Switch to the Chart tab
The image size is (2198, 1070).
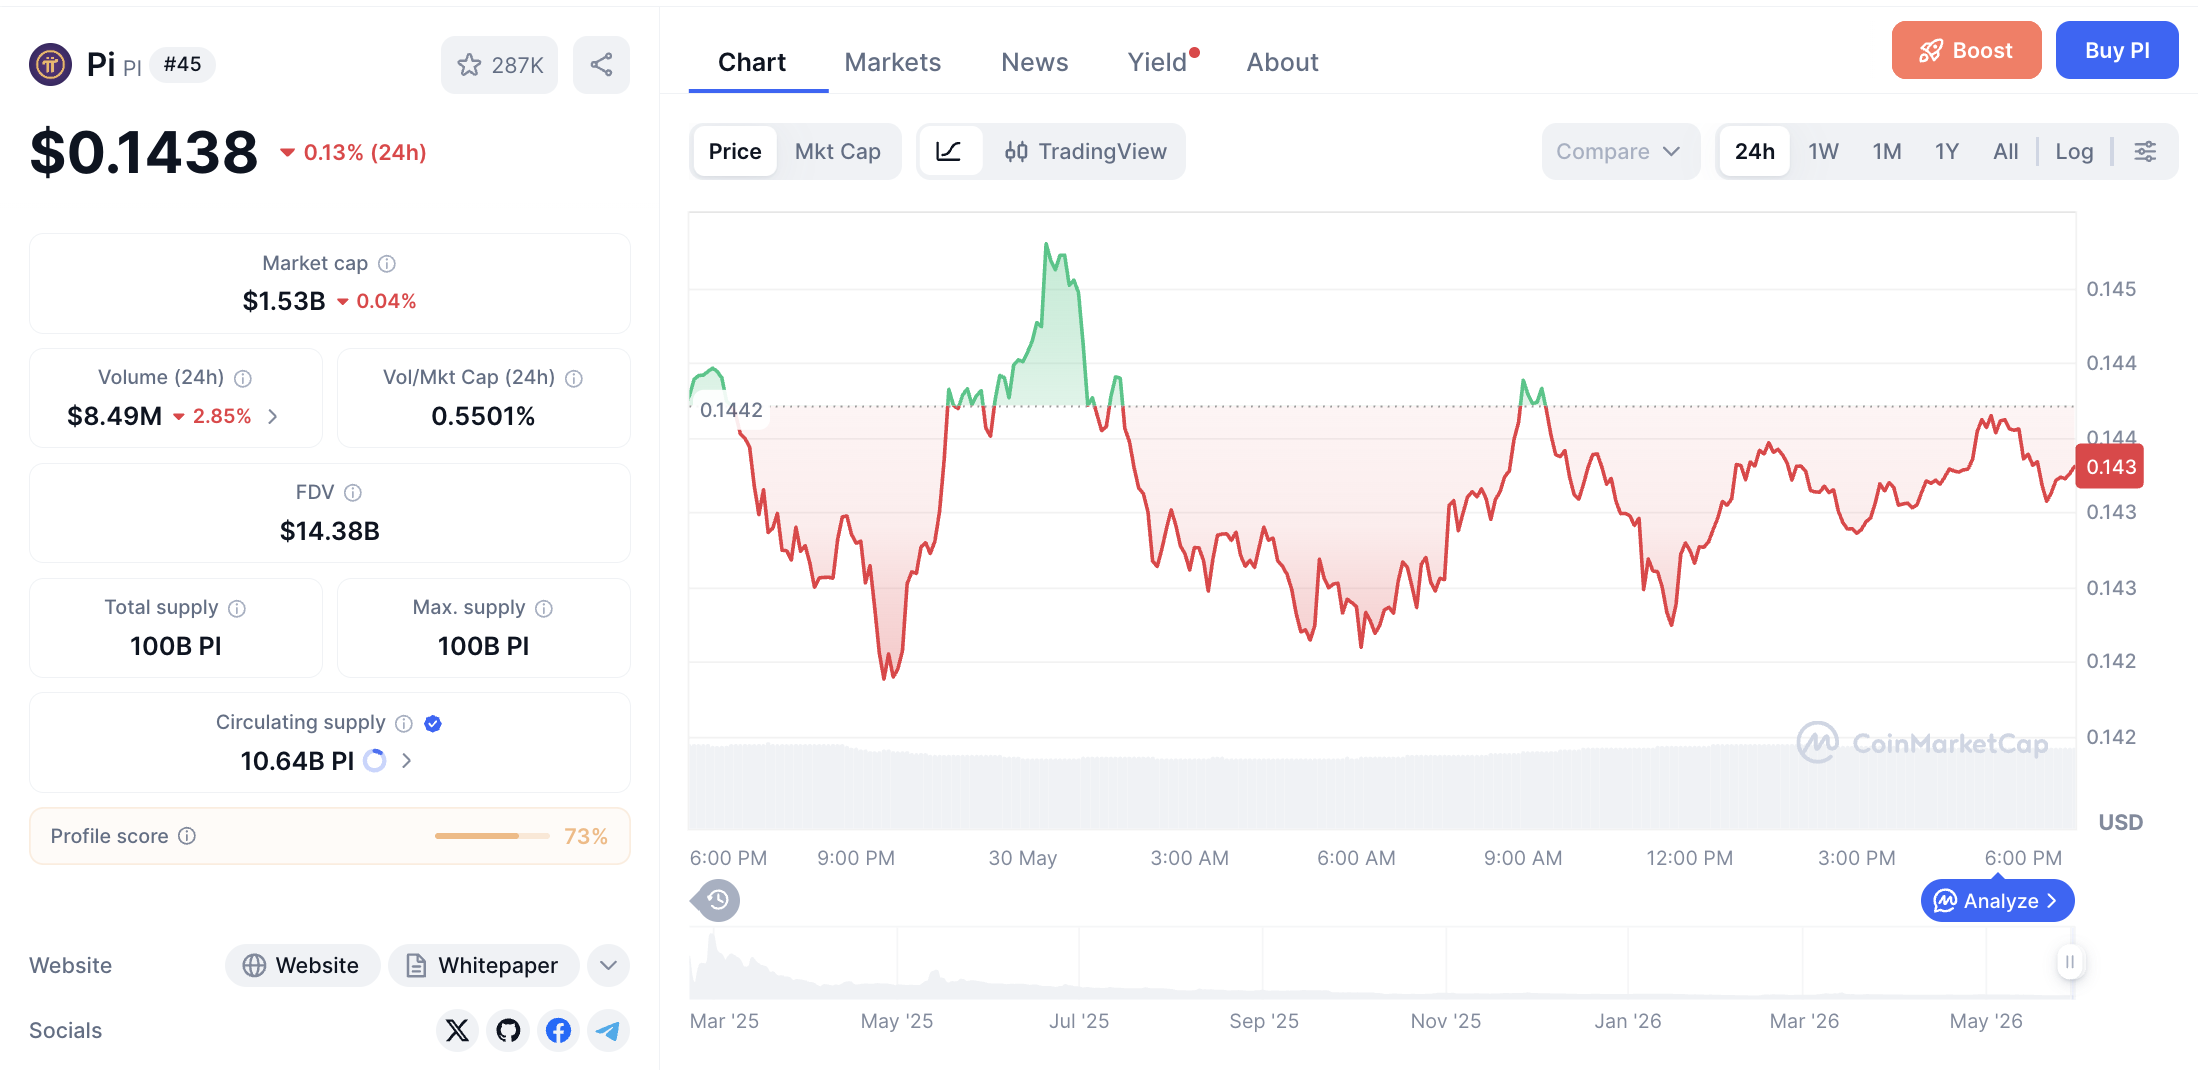[752, 62]
